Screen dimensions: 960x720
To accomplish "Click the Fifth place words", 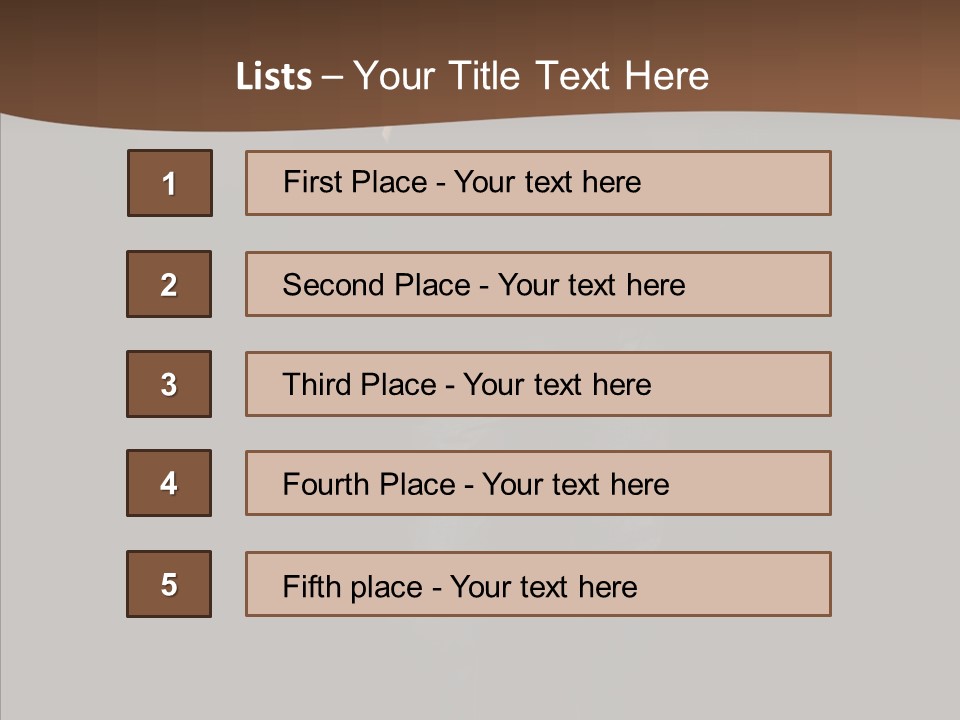I will (350, 586).
